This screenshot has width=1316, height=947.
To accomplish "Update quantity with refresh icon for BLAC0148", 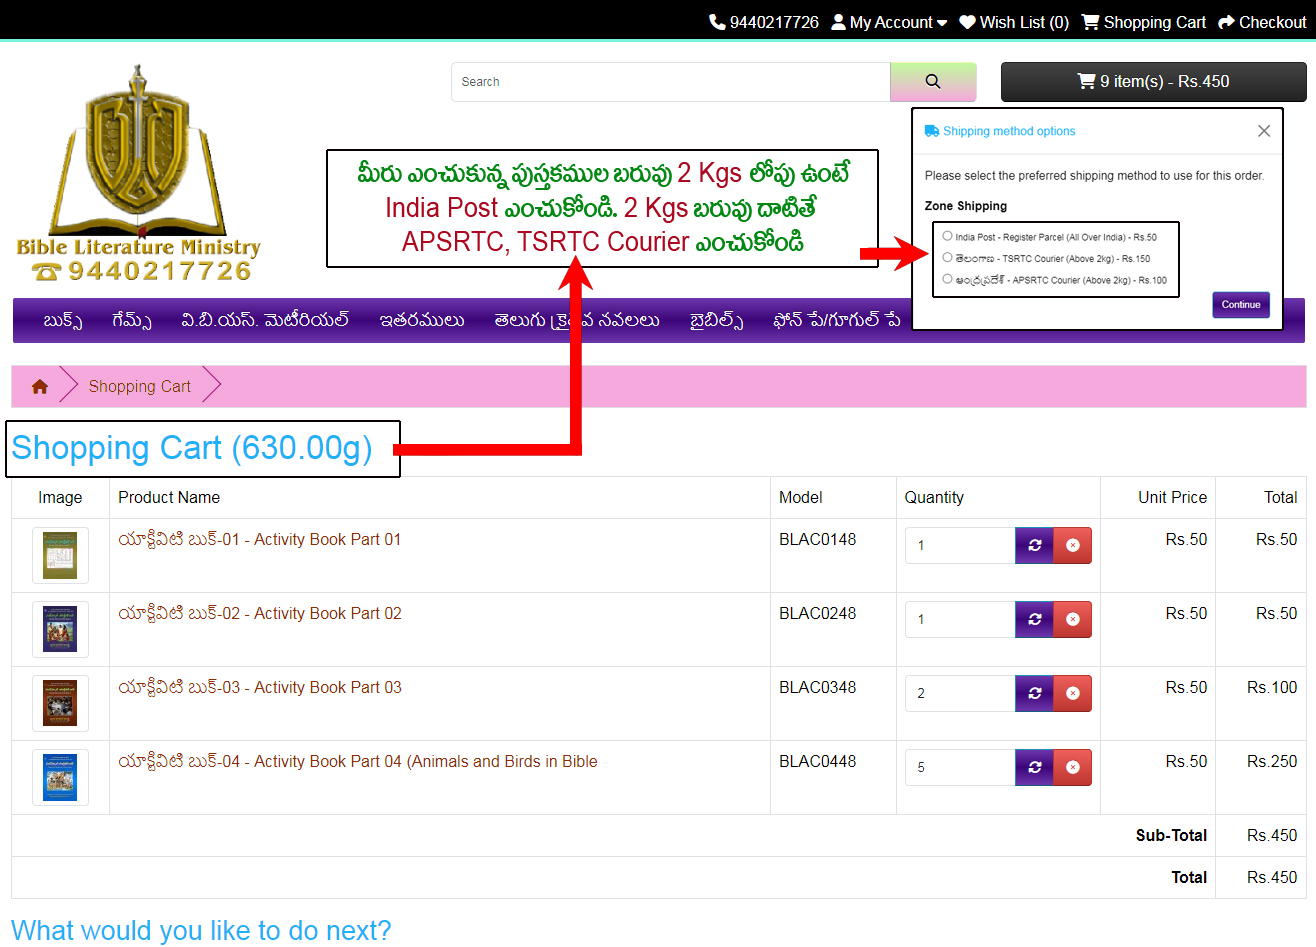I will point(1034,545).
